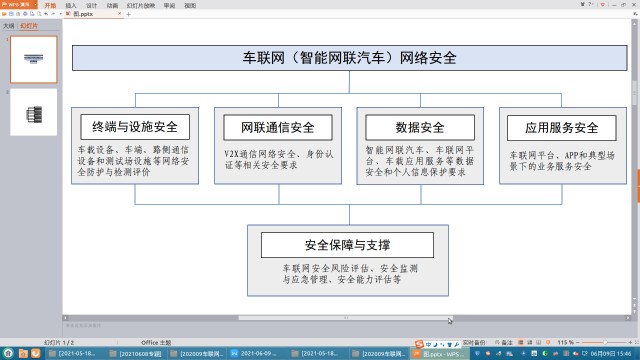Select slide 1 thumbnail
This screenshot has width=640, height=360.
33,59
